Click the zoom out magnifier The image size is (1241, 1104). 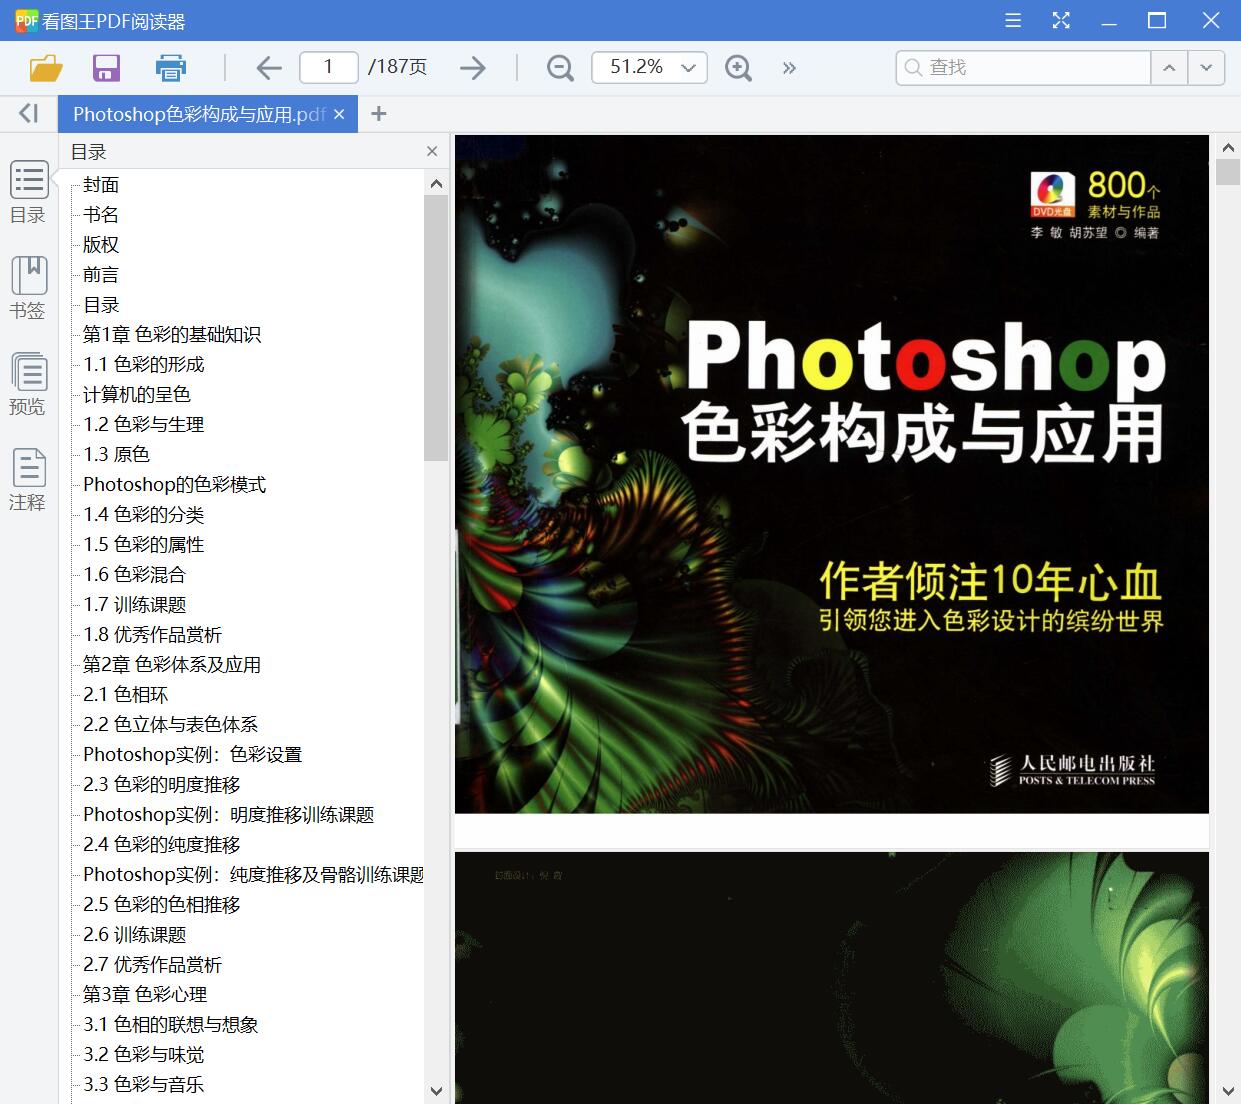[560, 67]
